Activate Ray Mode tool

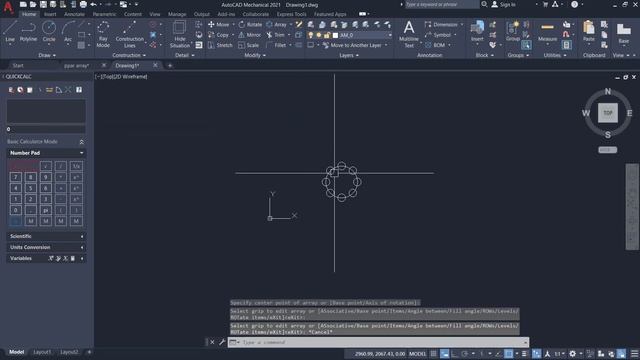(103, 34)
